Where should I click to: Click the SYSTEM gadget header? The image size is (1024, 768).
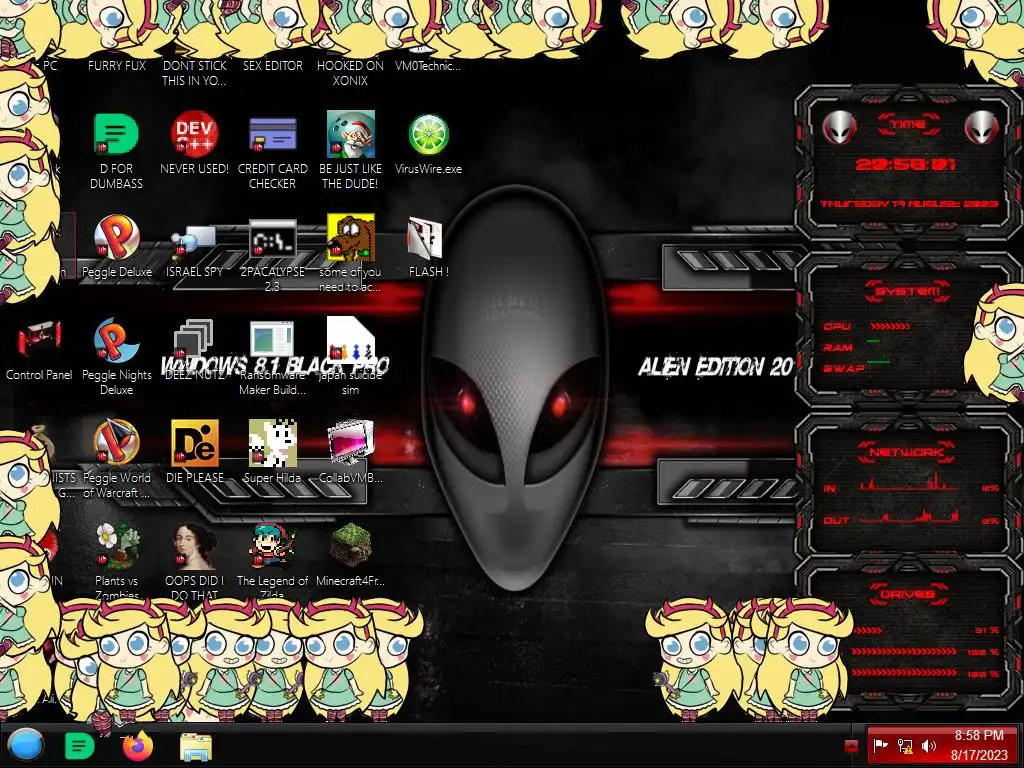coord(908,291)
